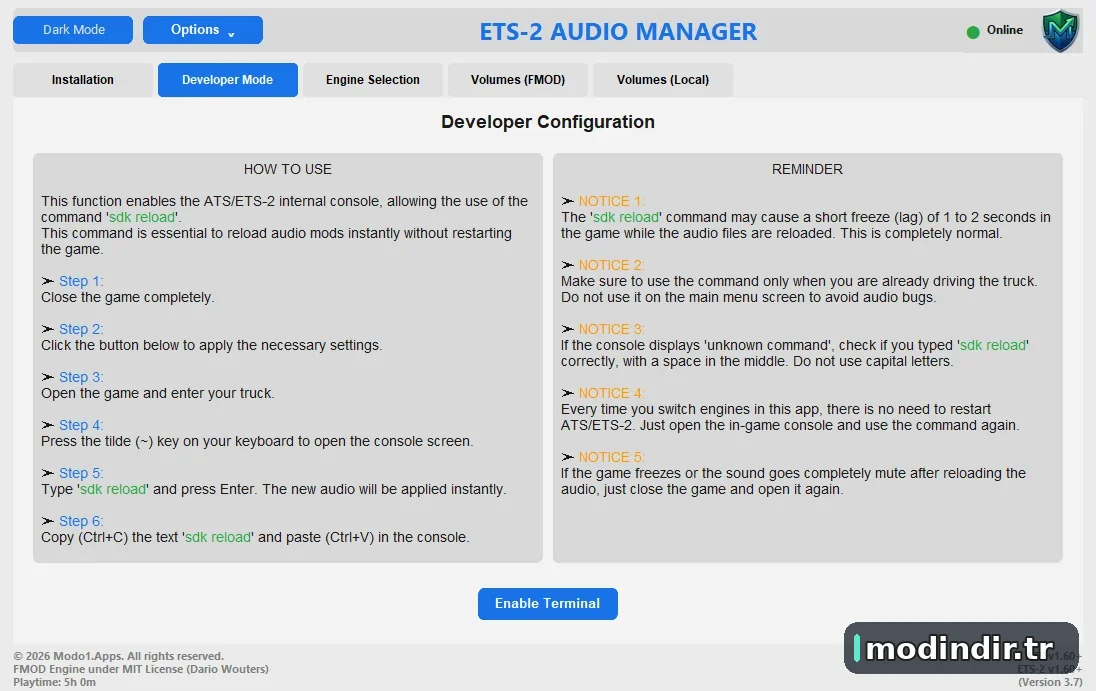Open the Options dropdown
Viewport: 1096px width, 691px height.
(203, 30)
